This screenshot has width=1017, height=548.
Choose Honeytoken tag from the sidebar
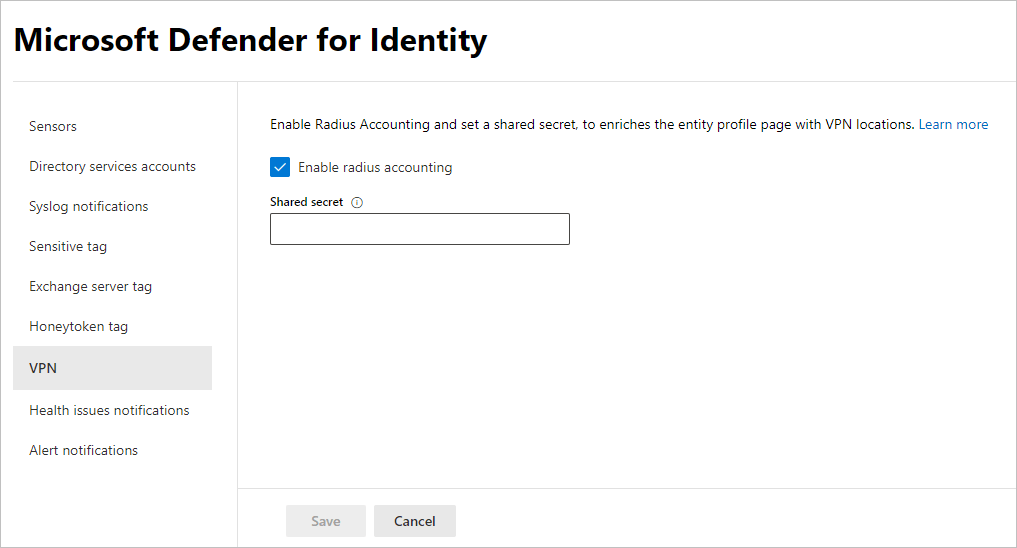pyautogui.click(x=78, y=326)
